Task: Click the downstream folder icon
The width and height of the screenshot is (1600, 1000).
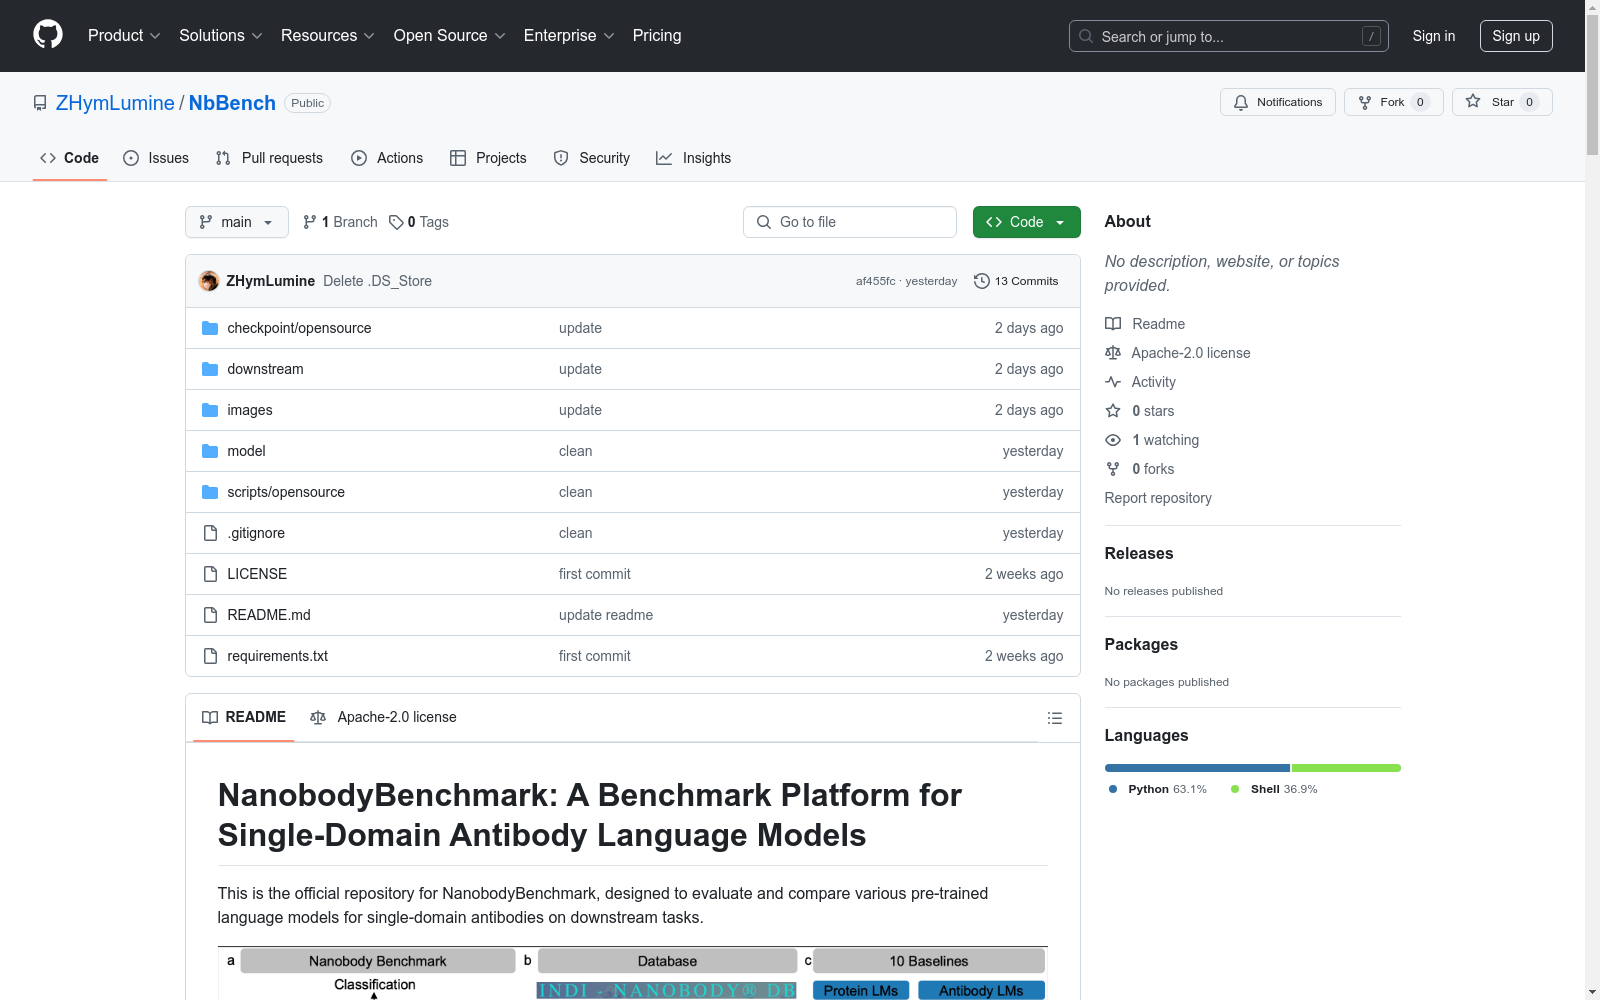Action: click(210, 369)
